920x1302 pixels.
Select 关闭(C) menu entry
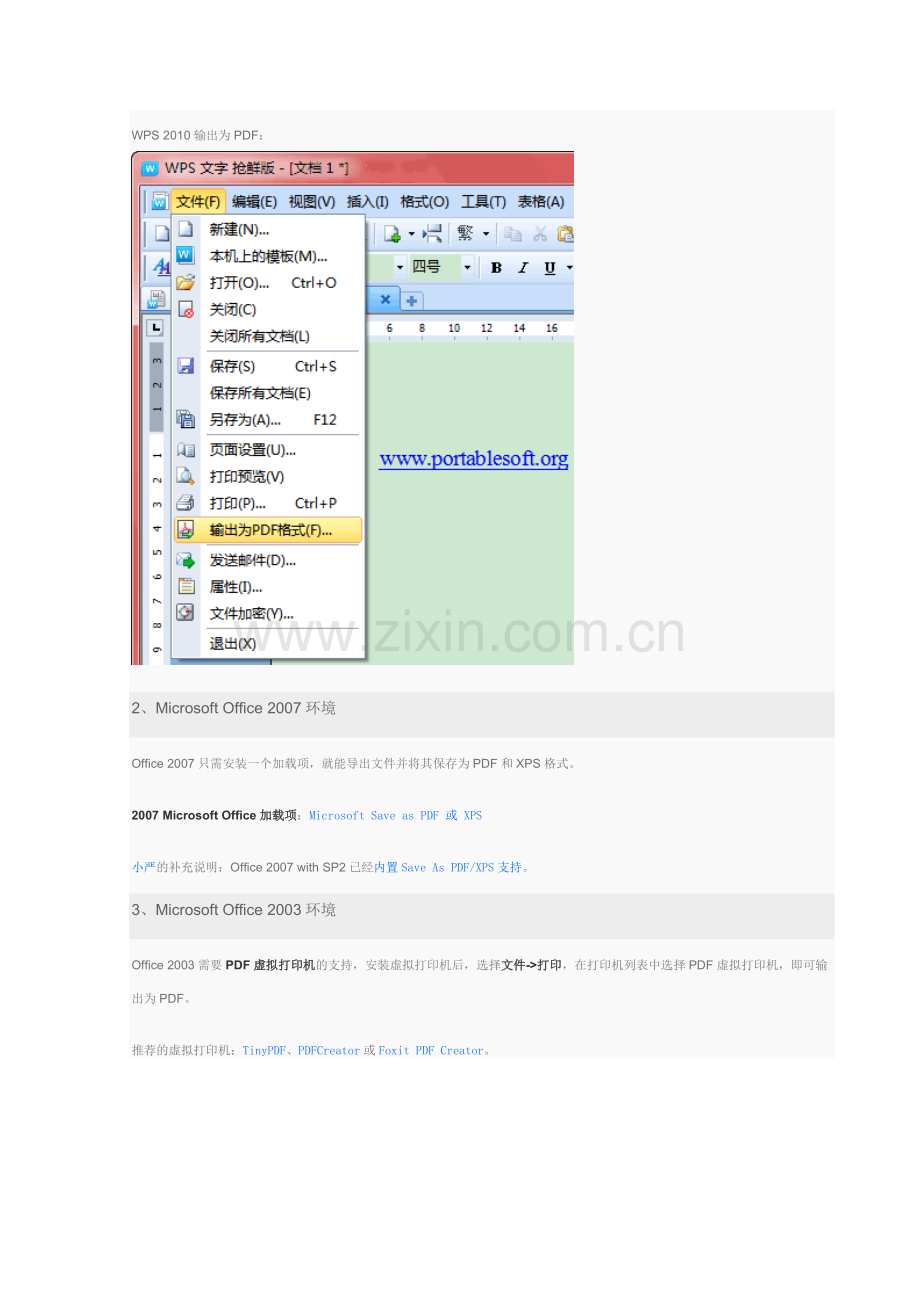click(268, 310)
